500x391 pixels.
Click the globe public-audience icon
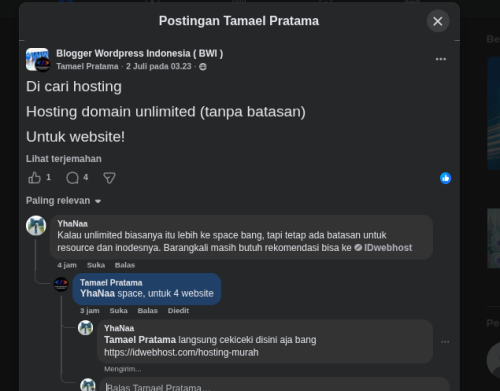coord(203,67)
